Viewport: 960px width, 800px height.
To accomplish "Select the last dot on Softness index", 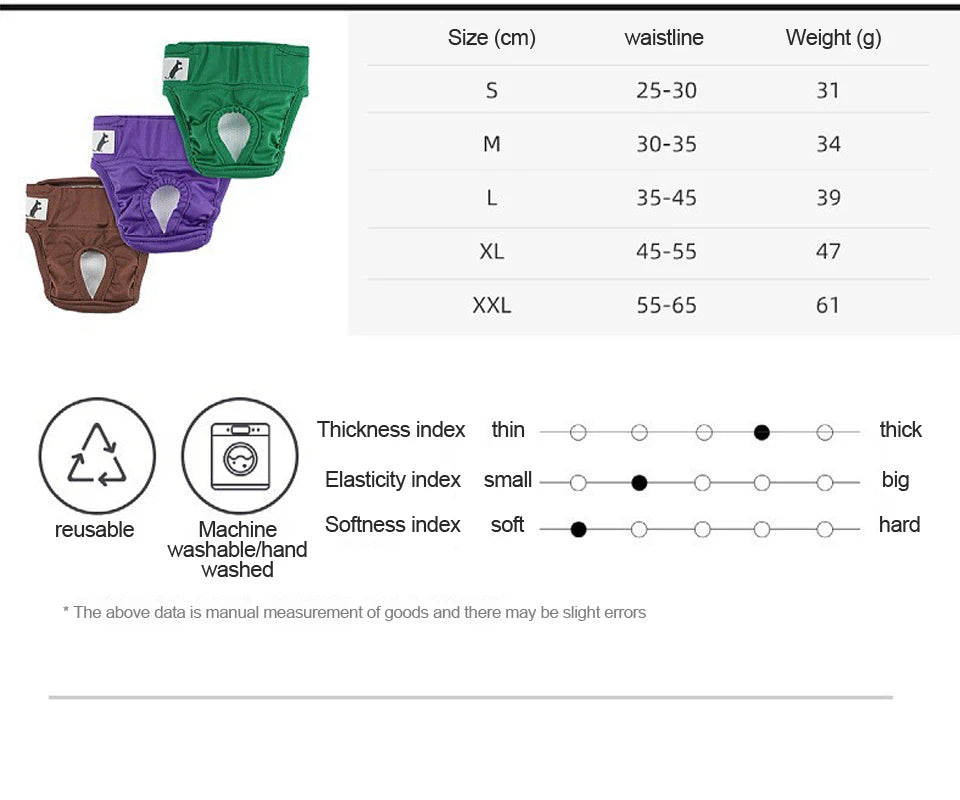I will (824, 529).
